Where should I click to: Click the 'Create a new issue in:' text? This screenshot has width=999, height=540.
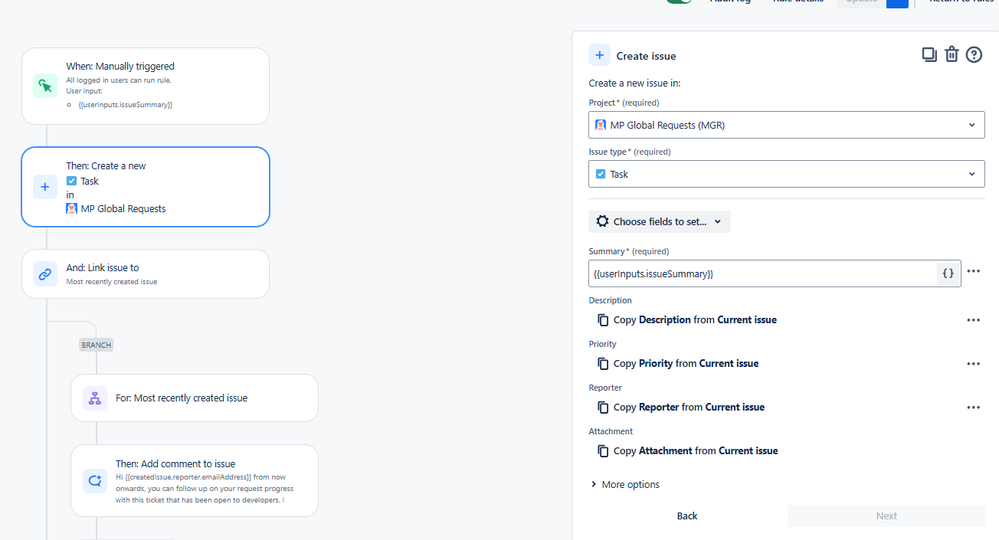pos(635,83)
